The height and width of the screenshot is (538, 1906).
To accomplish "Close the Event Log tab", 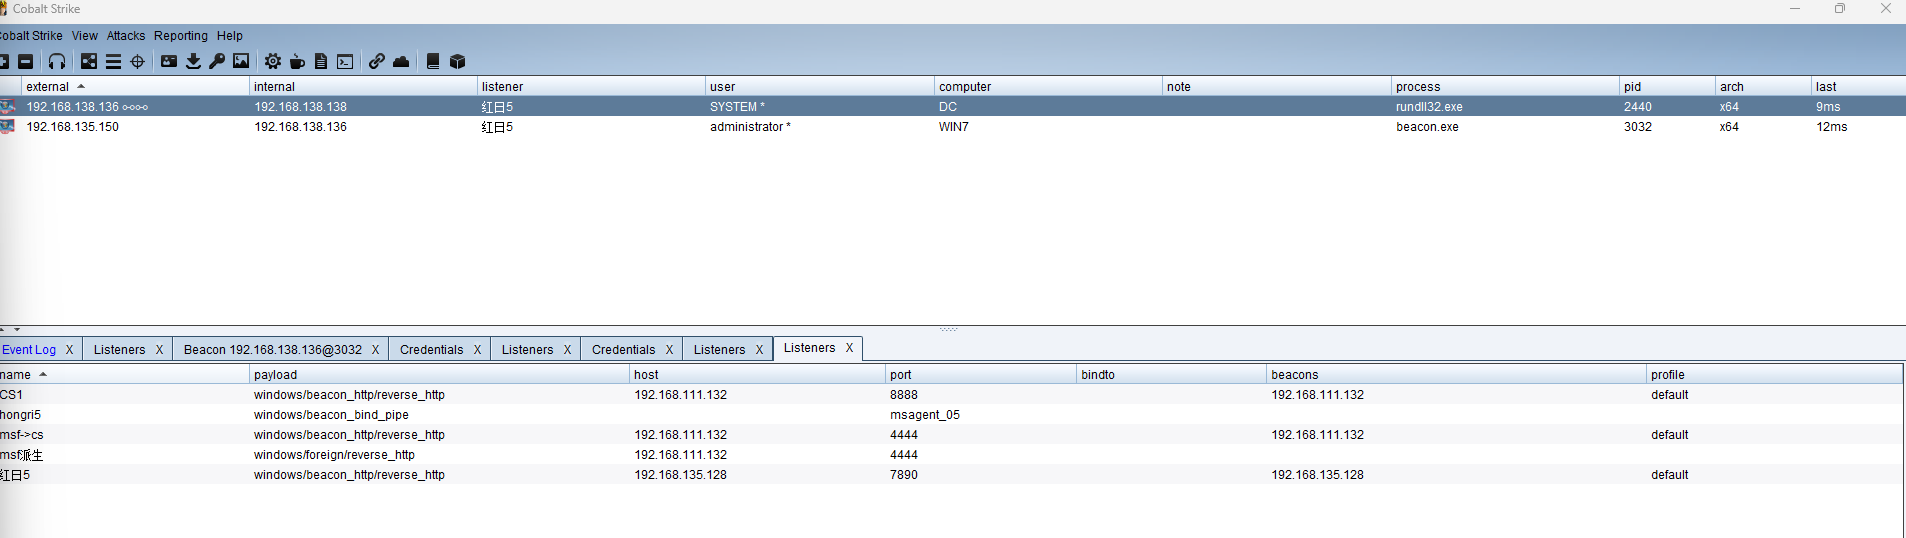I will [69, 350].
